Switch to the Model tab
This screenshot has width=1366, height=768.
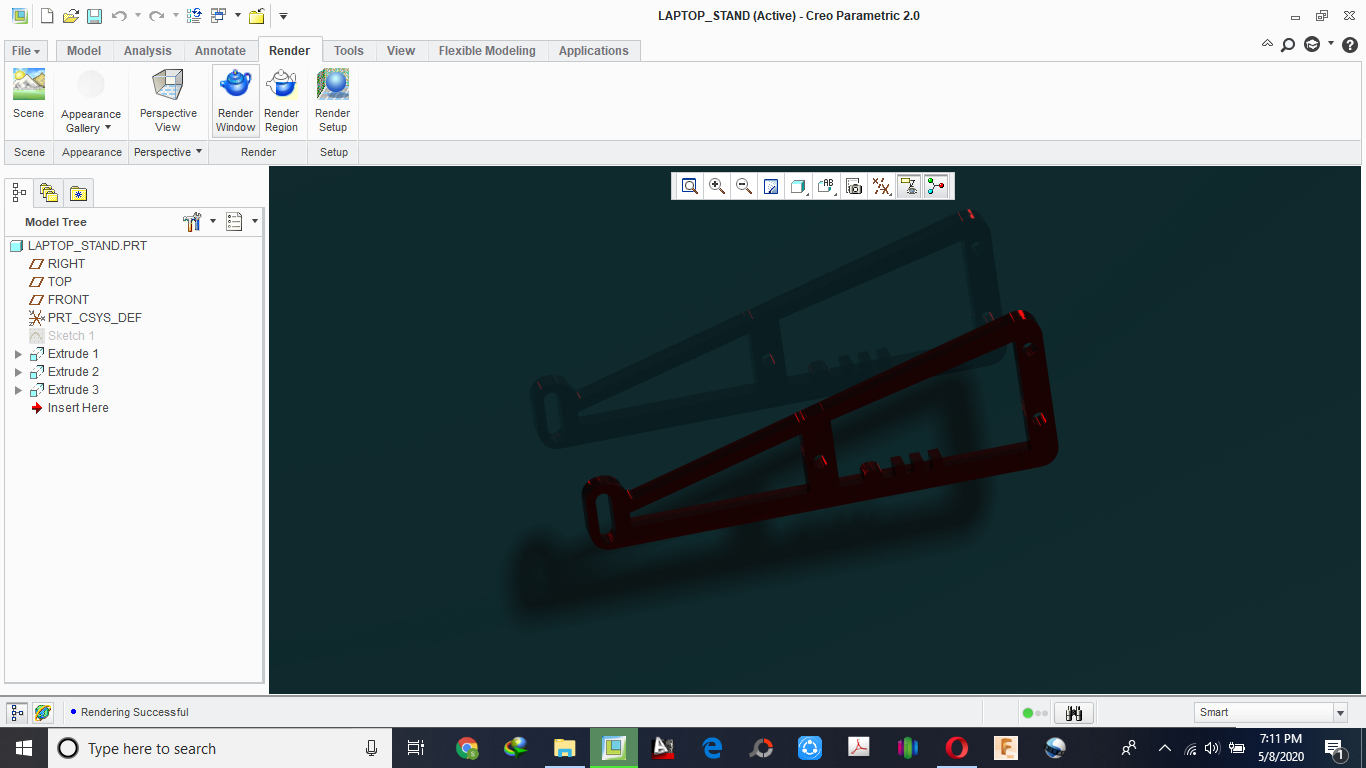point(84,51)
